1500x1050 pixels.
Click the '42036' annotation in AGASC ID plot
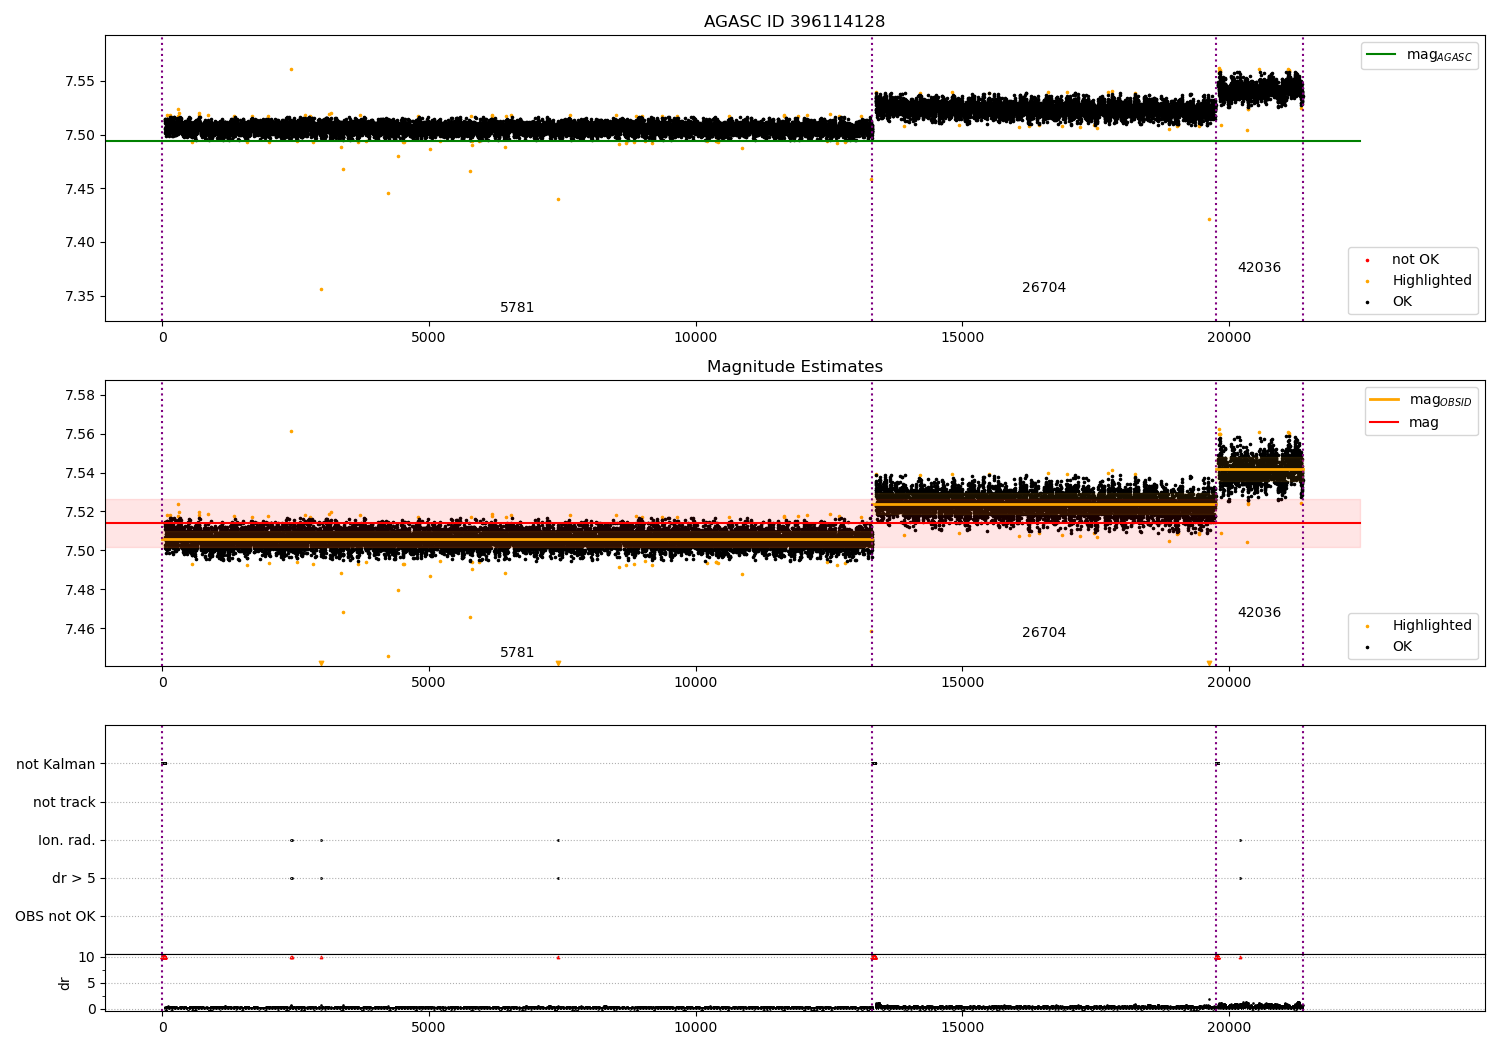pos(1259,268)
